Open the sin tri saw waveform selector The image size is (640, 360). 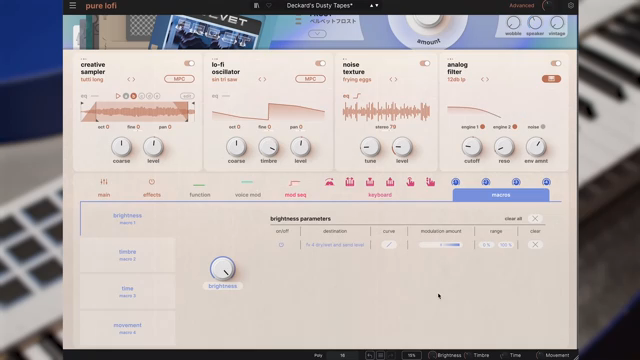coord(224,80)
